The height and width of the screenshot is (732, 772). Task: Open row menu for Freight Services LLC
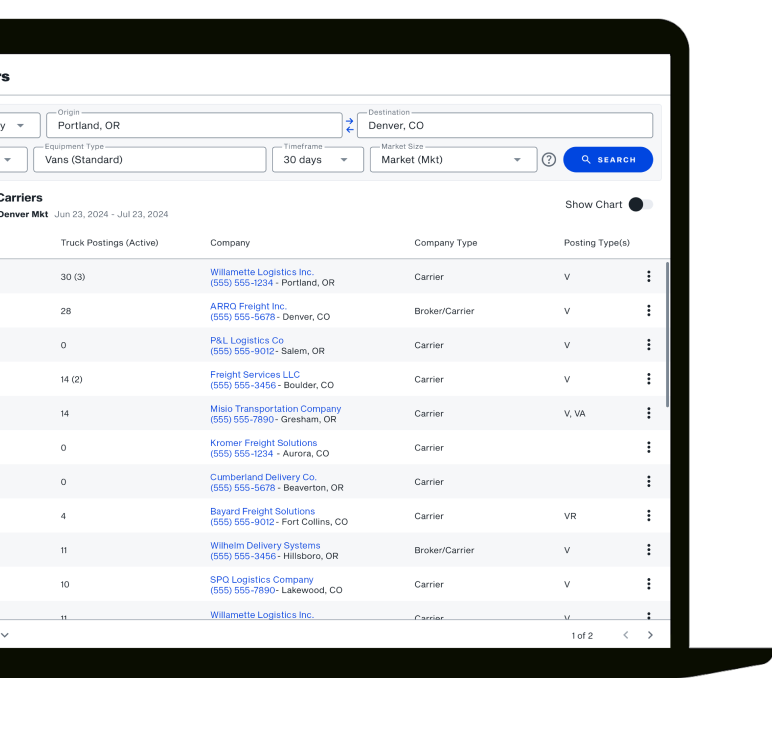pyautogui.click(x=648, y=379)
